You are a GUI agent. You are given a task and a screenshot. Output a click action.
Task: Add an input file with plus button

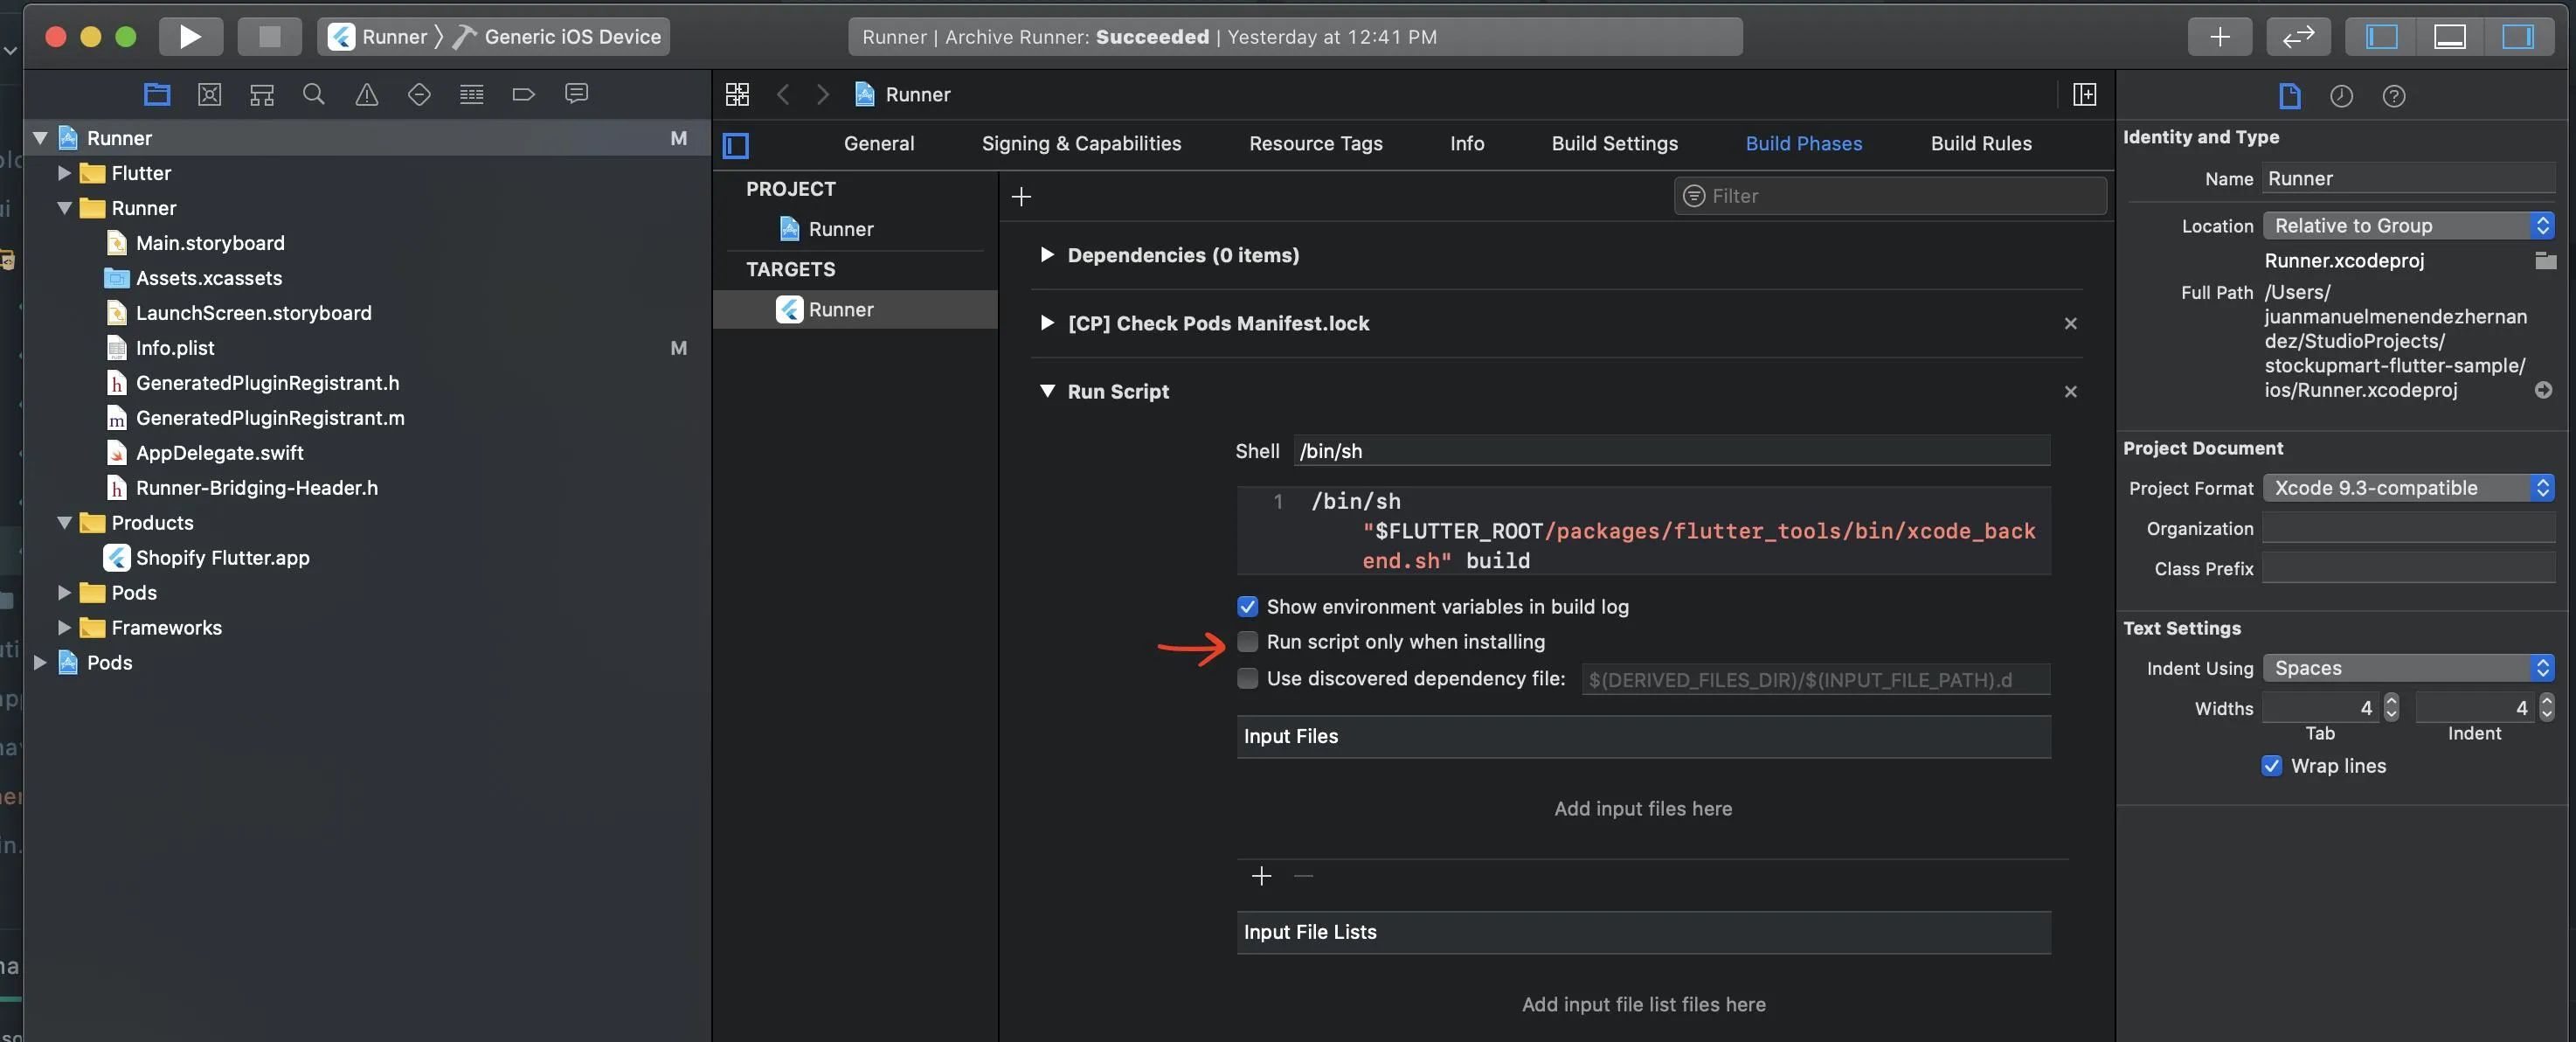pos(1261,876)
